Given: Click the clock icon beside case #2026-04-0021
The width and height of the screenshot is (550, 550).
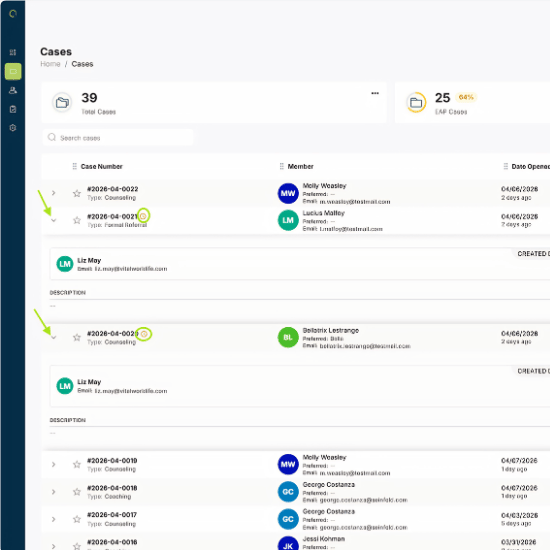Looking at the screenshot, I should pyautogui.click(x=143, y=216).
